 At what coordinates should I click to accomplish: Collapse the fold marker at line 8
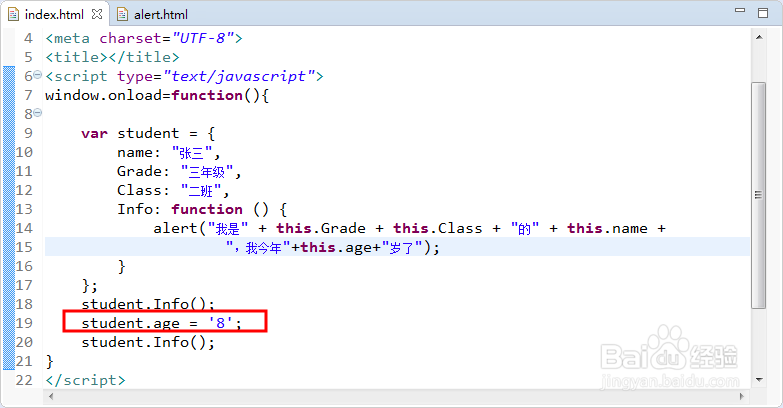click(x=37, y=113)
